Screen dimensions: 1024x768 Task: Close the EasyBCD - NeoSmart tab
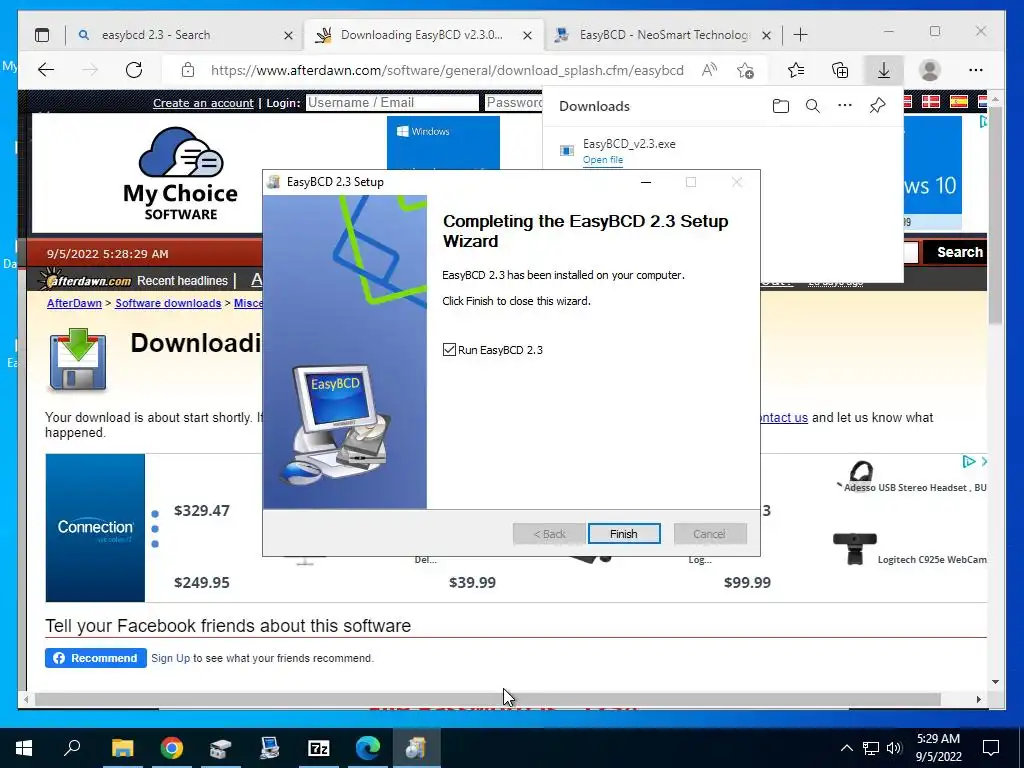pyautogui.click(x=767, y=35)
